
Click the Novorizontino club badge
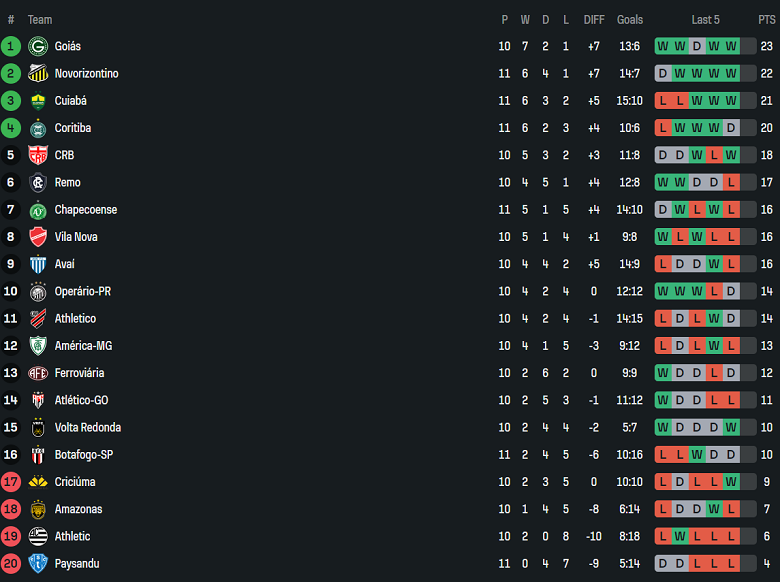coord(38,73)
